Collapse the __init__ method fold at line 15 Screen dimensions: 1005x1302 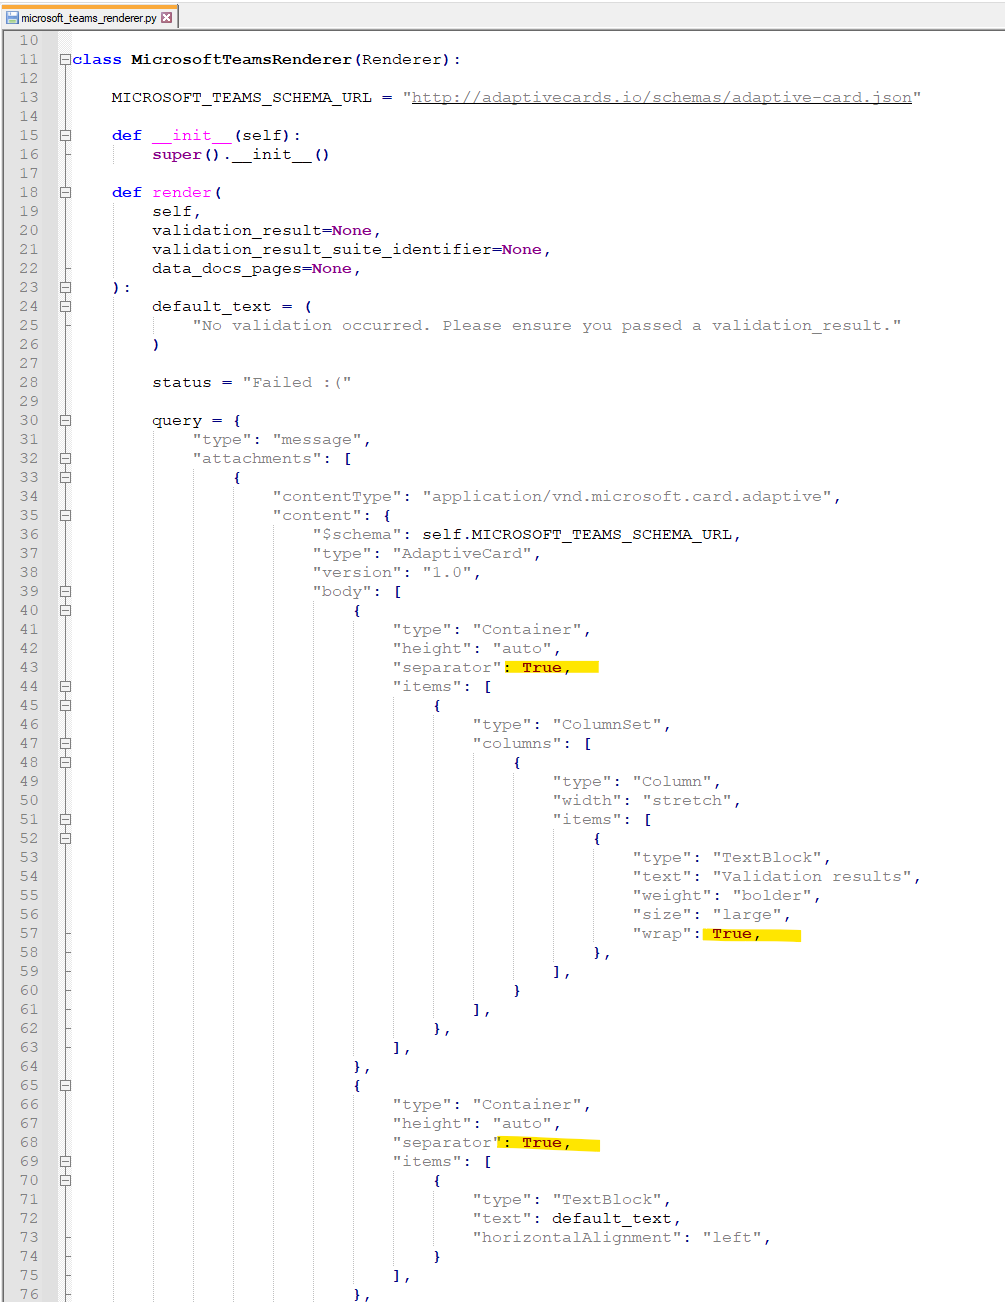64,135
